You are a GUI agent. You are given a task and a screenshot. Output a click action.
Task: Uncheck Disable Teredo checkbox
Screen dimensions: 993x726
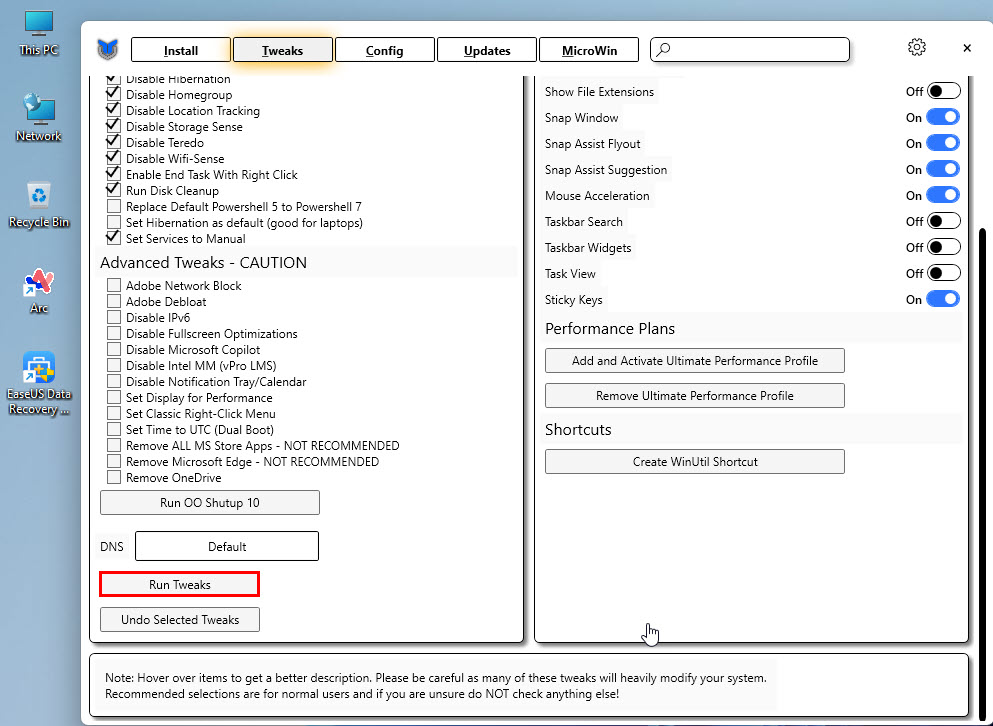(113, 143)
